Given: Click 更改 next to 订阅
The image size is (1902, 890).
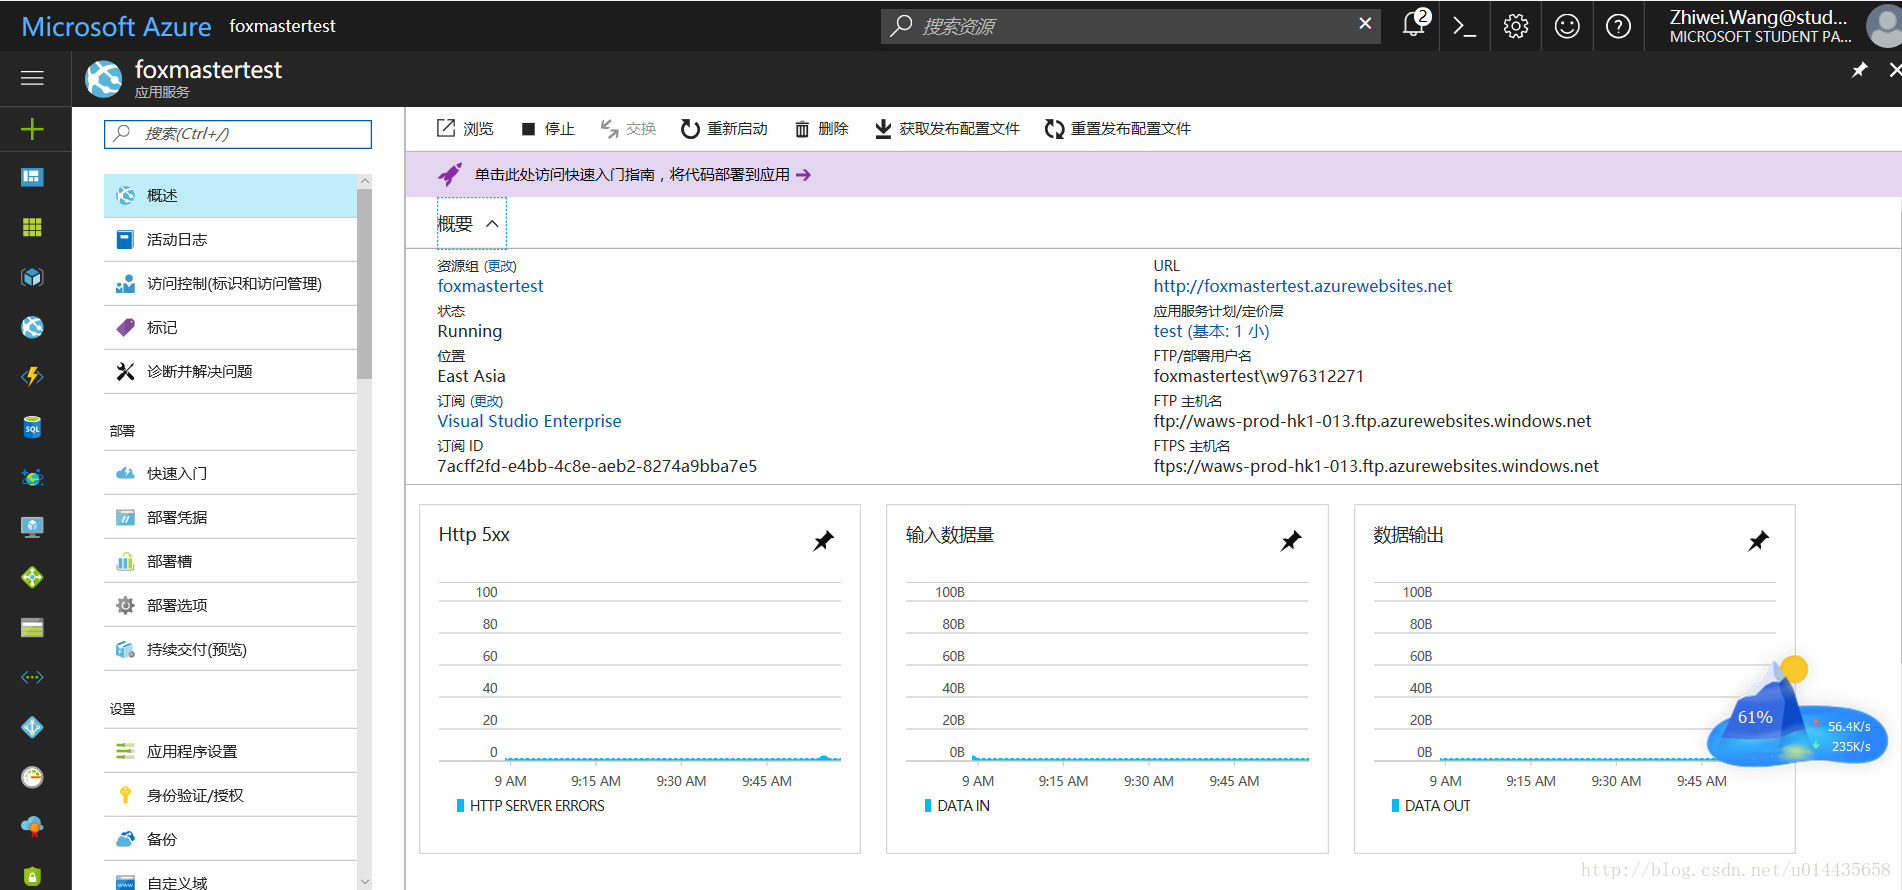Looking at the screenshot, I should (x=487, y=401).
